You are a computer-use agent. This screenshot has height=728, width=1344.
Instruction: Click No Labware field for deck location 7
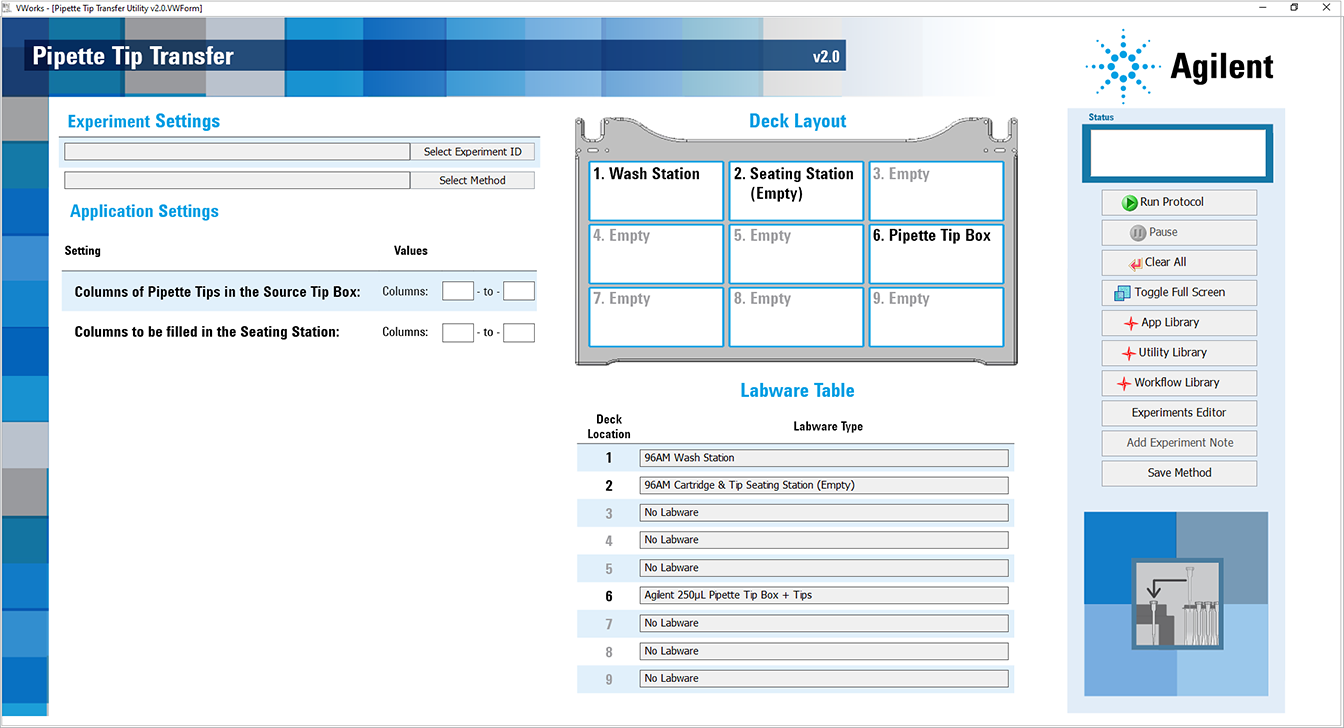click(x=824, y=623)
